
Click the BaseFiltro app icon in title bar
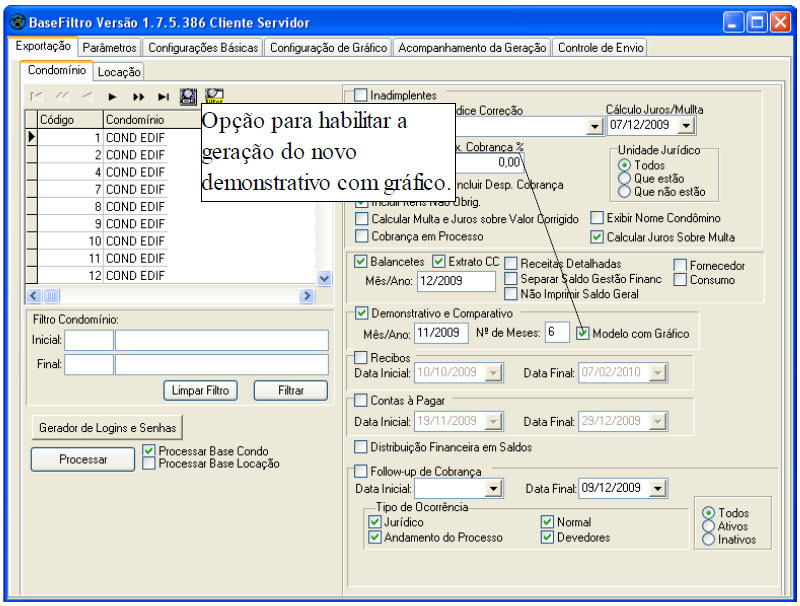(16, 20)
